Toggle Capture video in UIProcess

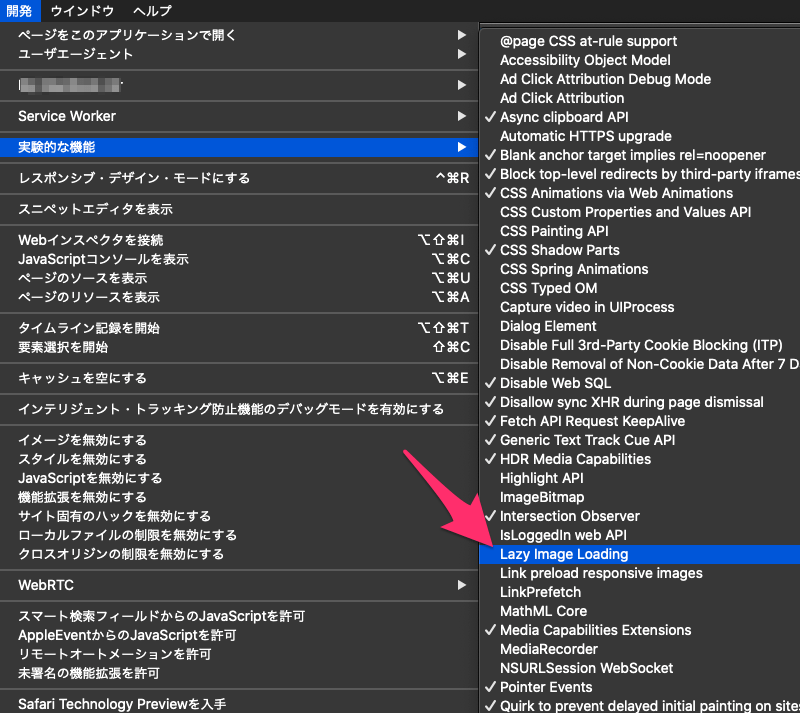pyautogui.click(x=640, y=307)
